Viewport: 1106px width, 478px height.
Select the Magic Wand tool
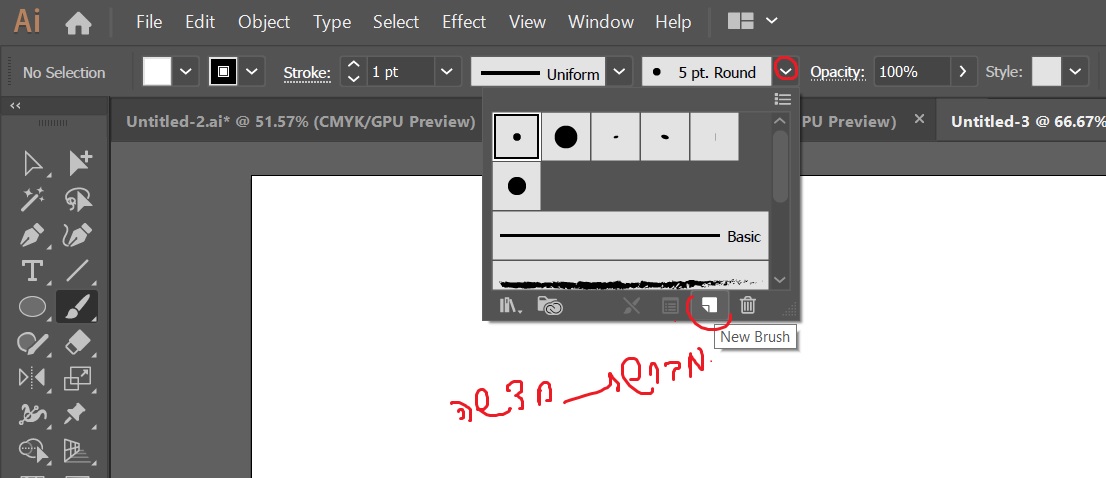[33, 199]
